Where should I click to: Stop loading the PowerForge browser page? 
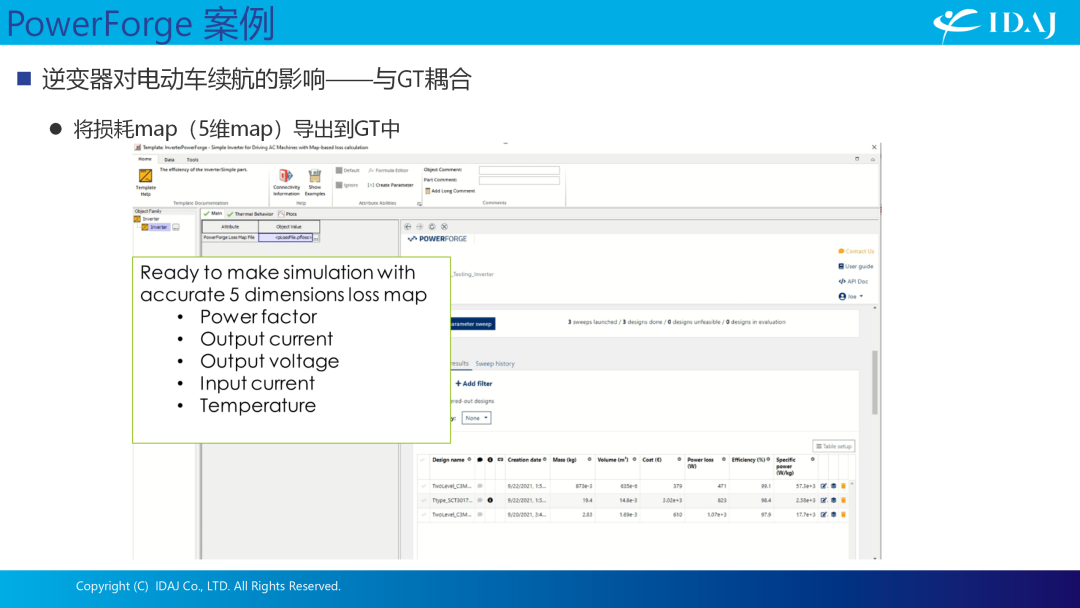444,227
